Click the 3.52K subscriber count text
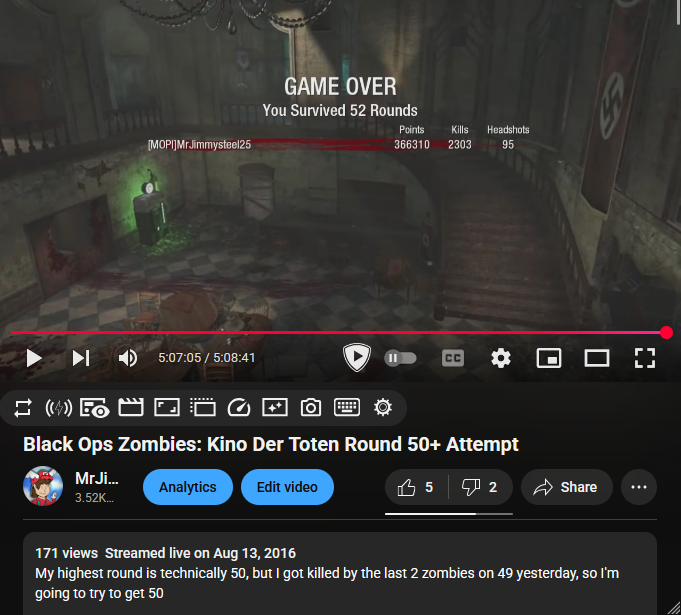Image resolution: width=681 pixels, height=615 pixels. (x=94, y=498)
